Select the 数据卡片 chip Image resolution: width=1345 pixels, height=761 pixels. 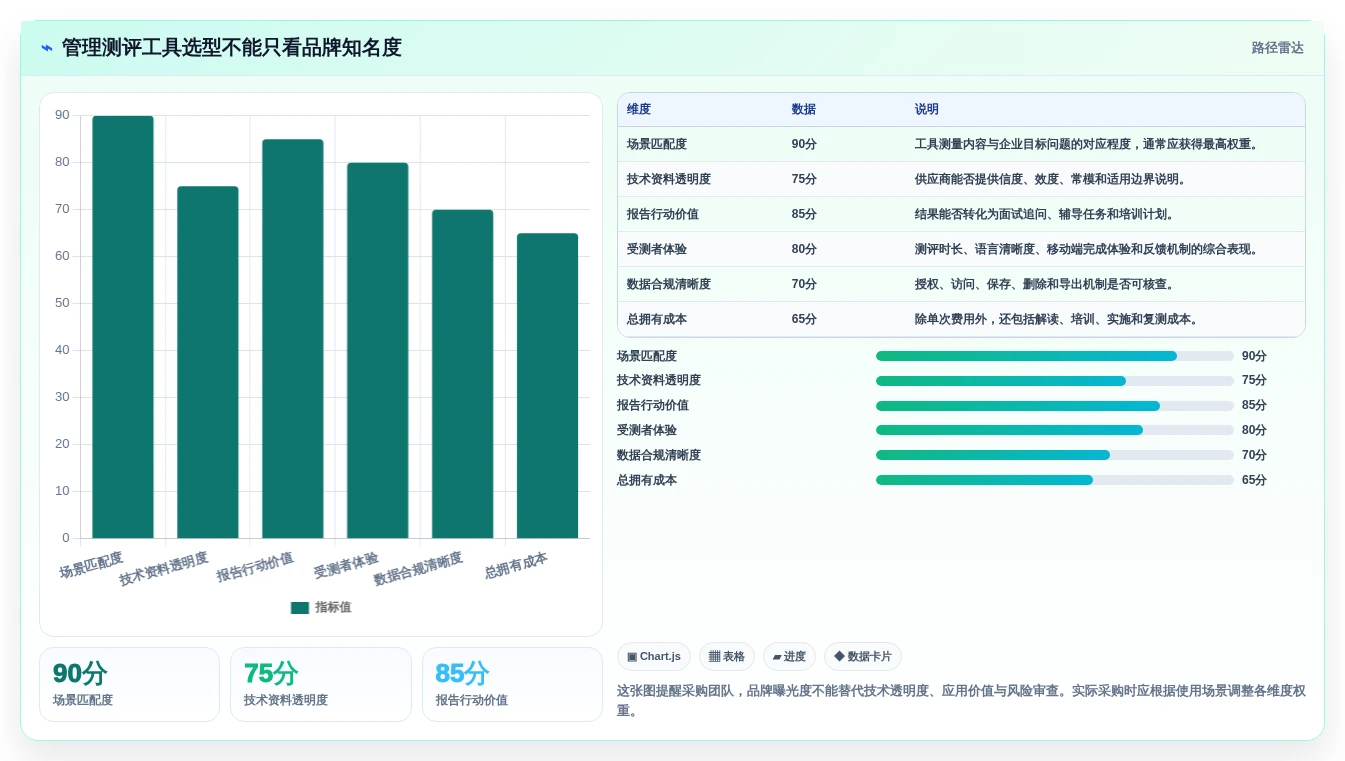863,657
